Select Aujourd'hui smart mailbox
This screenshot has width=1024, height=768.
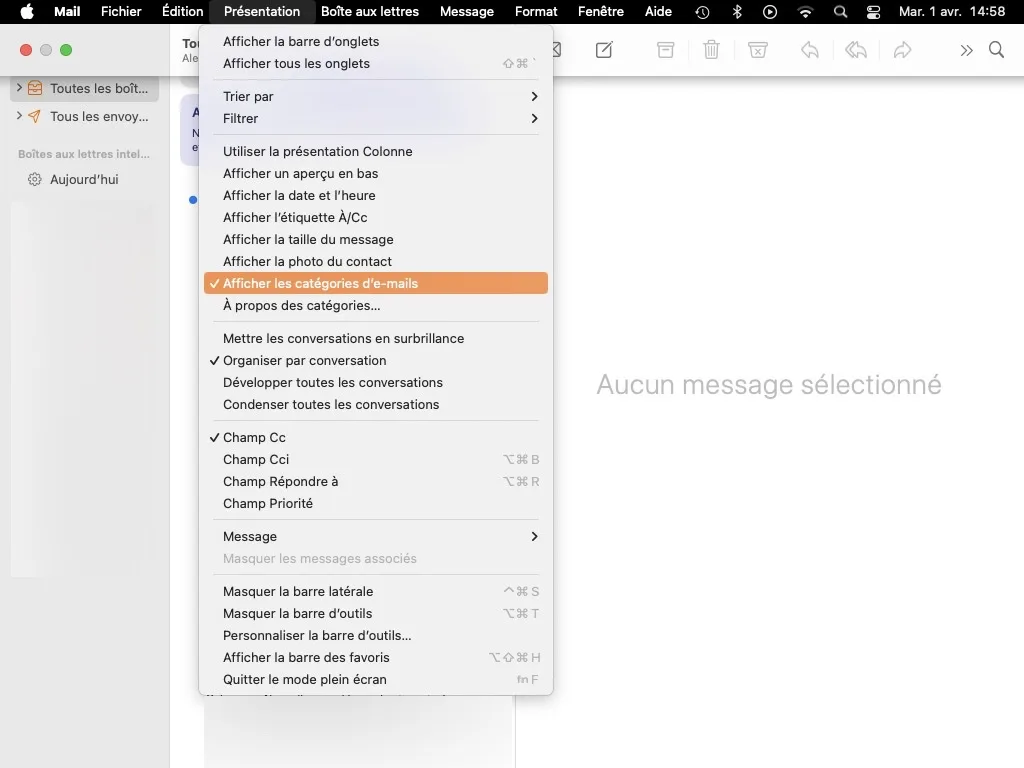(x=84, y=179)
